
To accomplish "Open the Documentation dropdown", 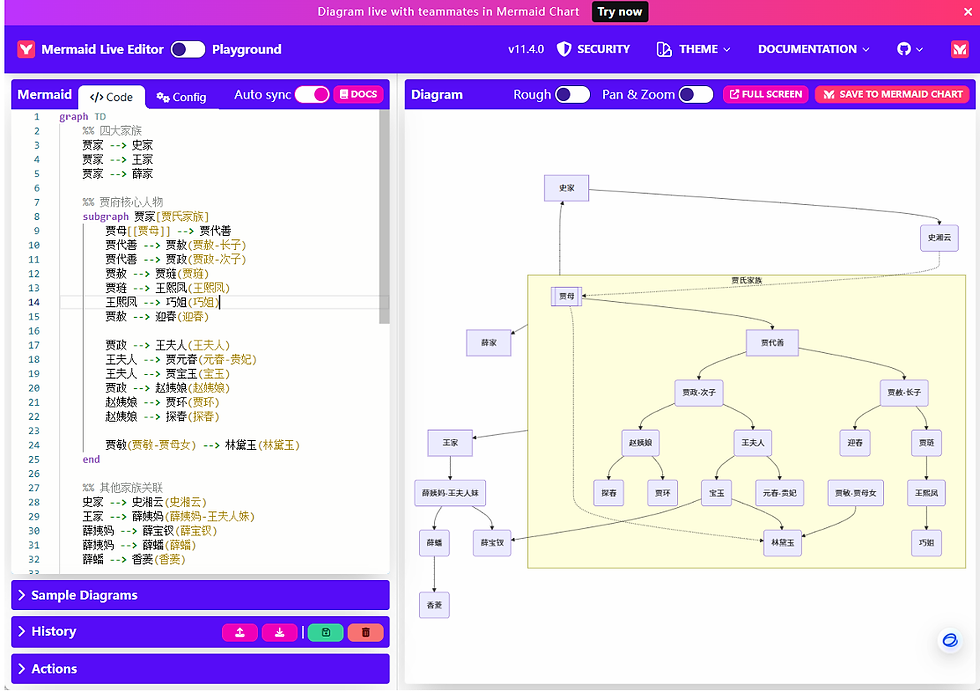I will point(814,49).
